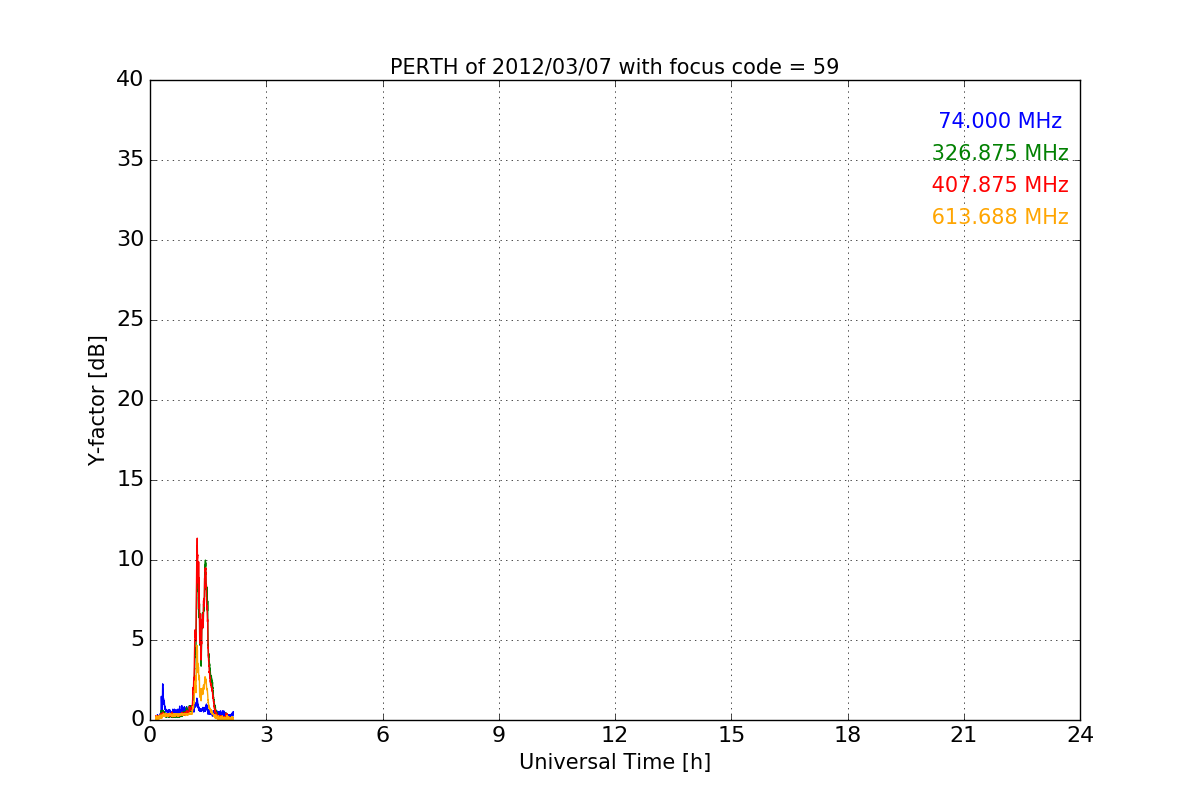The height and width of the screenshot is (800, 1200).
Task: Click the Y-factor [dB] axis label
Action: click(97, 400)
